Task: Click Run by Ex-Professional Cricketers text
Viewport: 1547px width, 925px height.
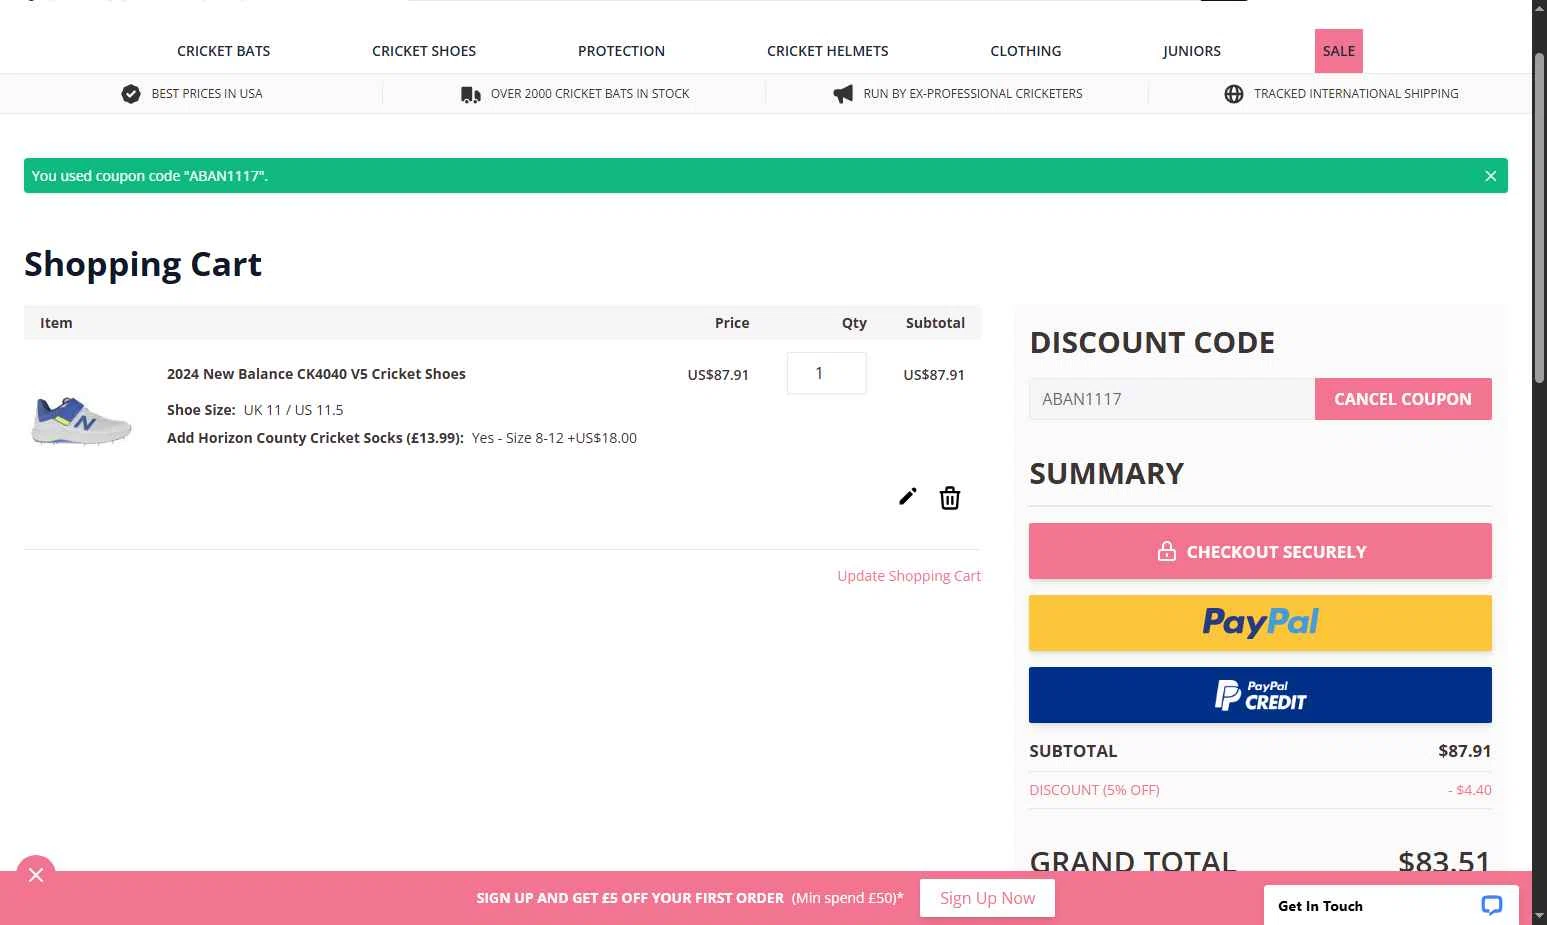Action: click(973, 94)
